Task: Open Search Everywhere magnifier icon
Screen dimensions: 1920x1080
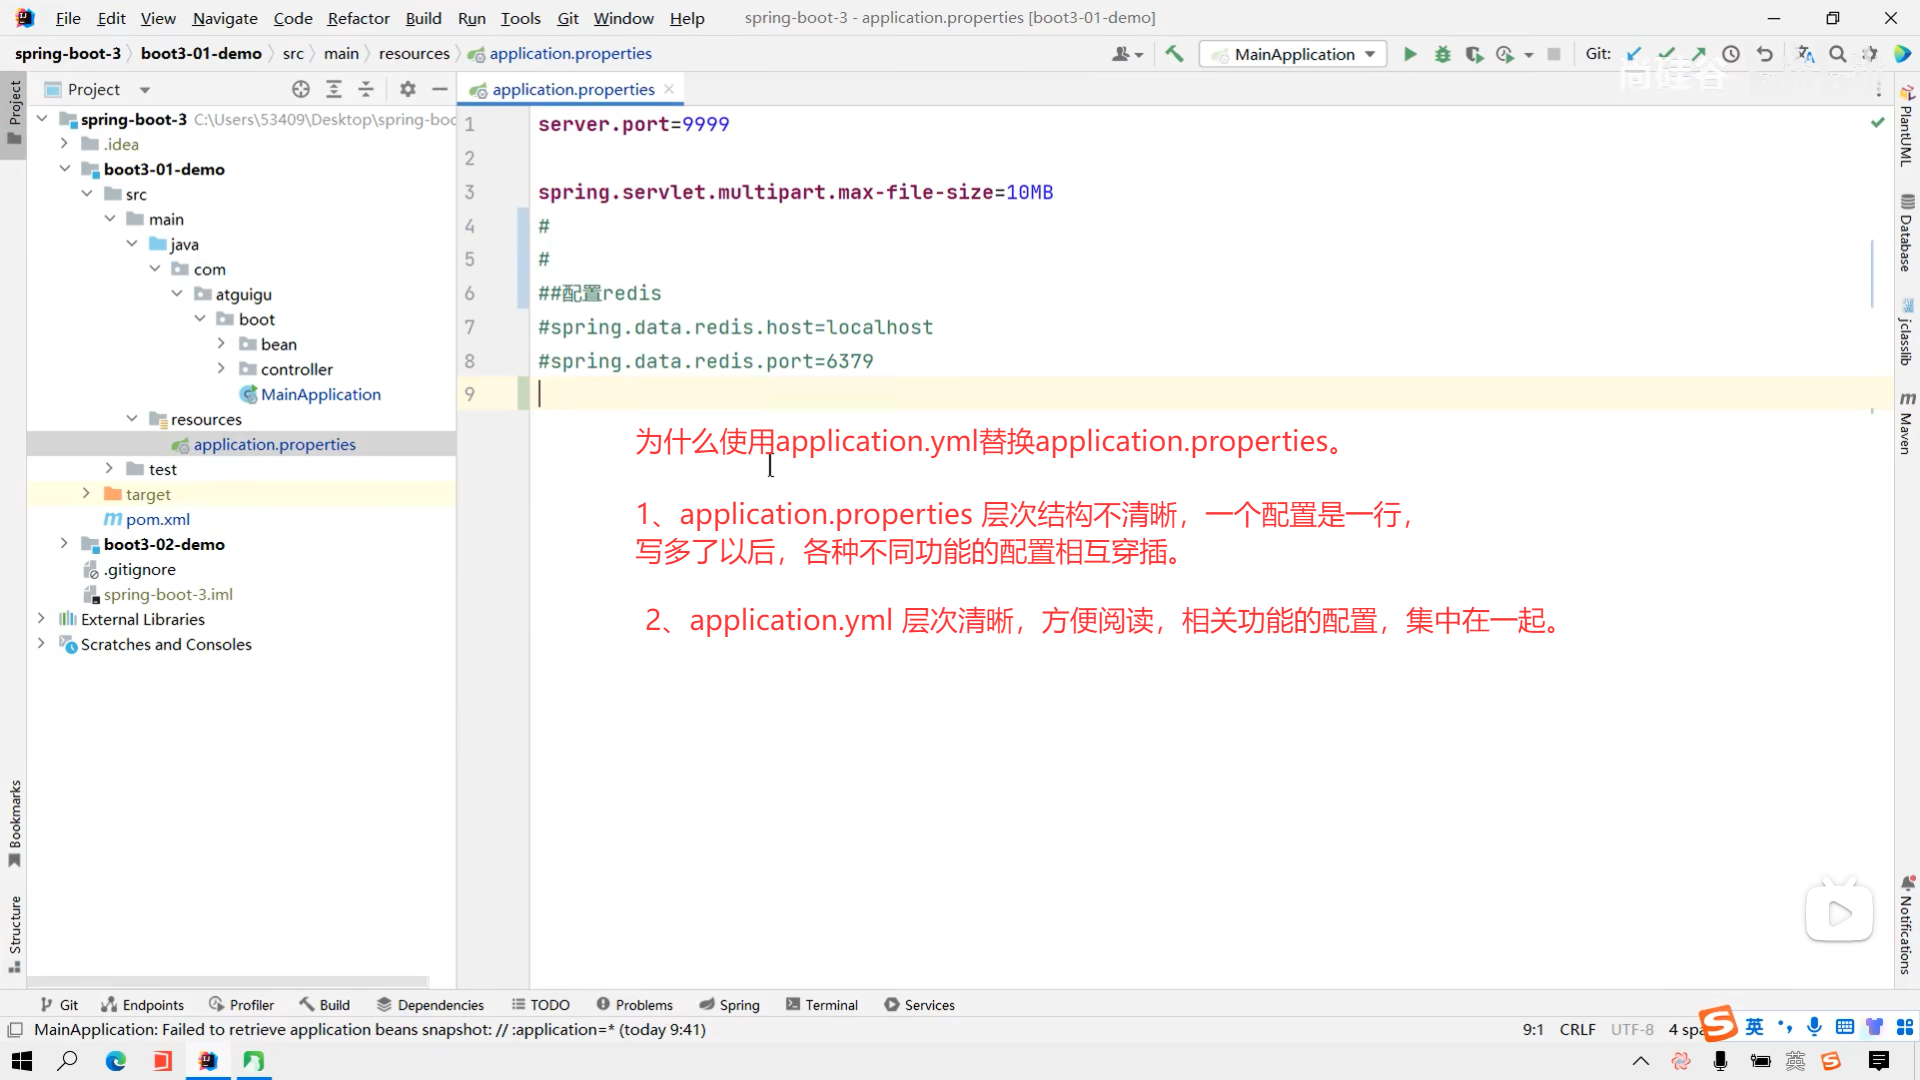Action: click(1838, 54)
